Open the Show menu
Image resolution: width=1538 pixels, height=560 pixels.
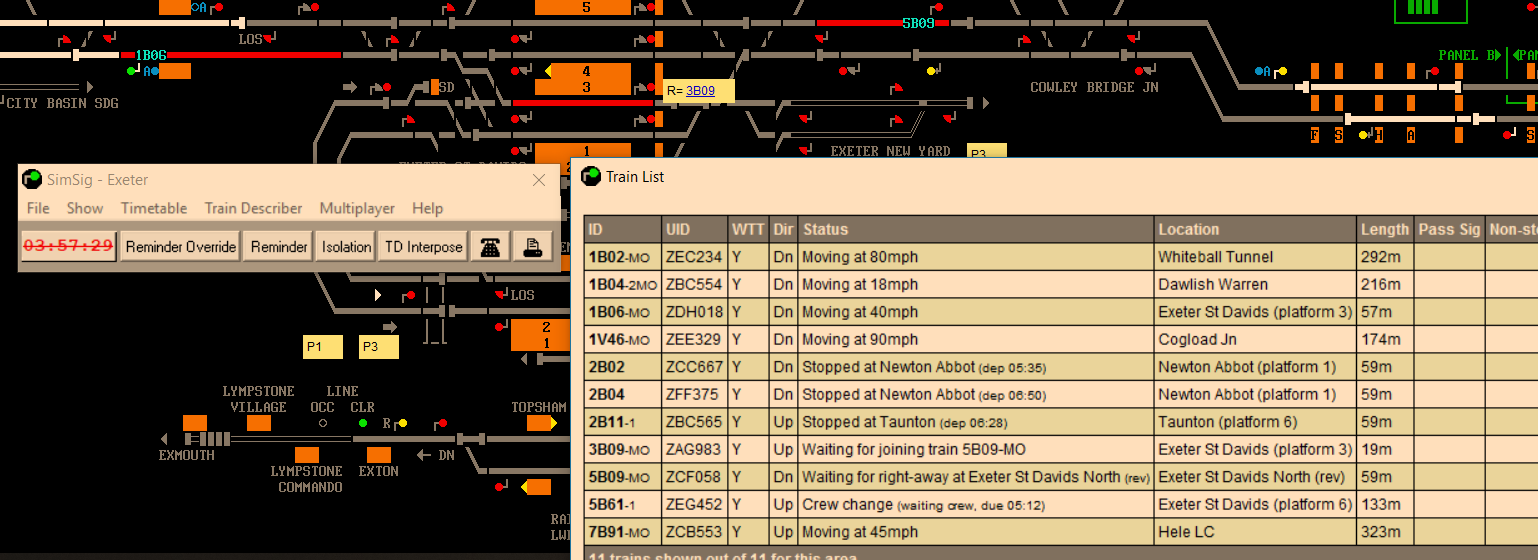(x=85, y=208)
